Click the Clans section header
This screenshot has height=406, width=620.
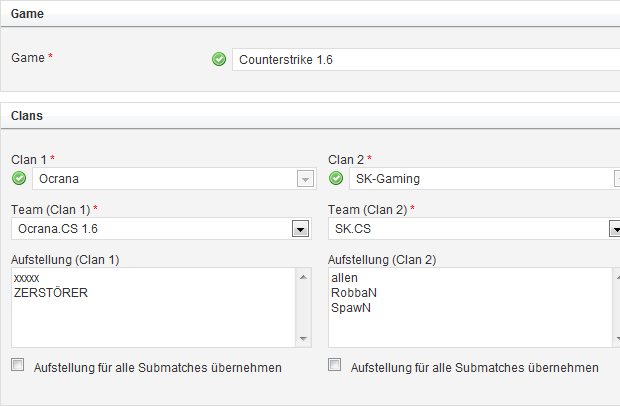click(26, 115)
